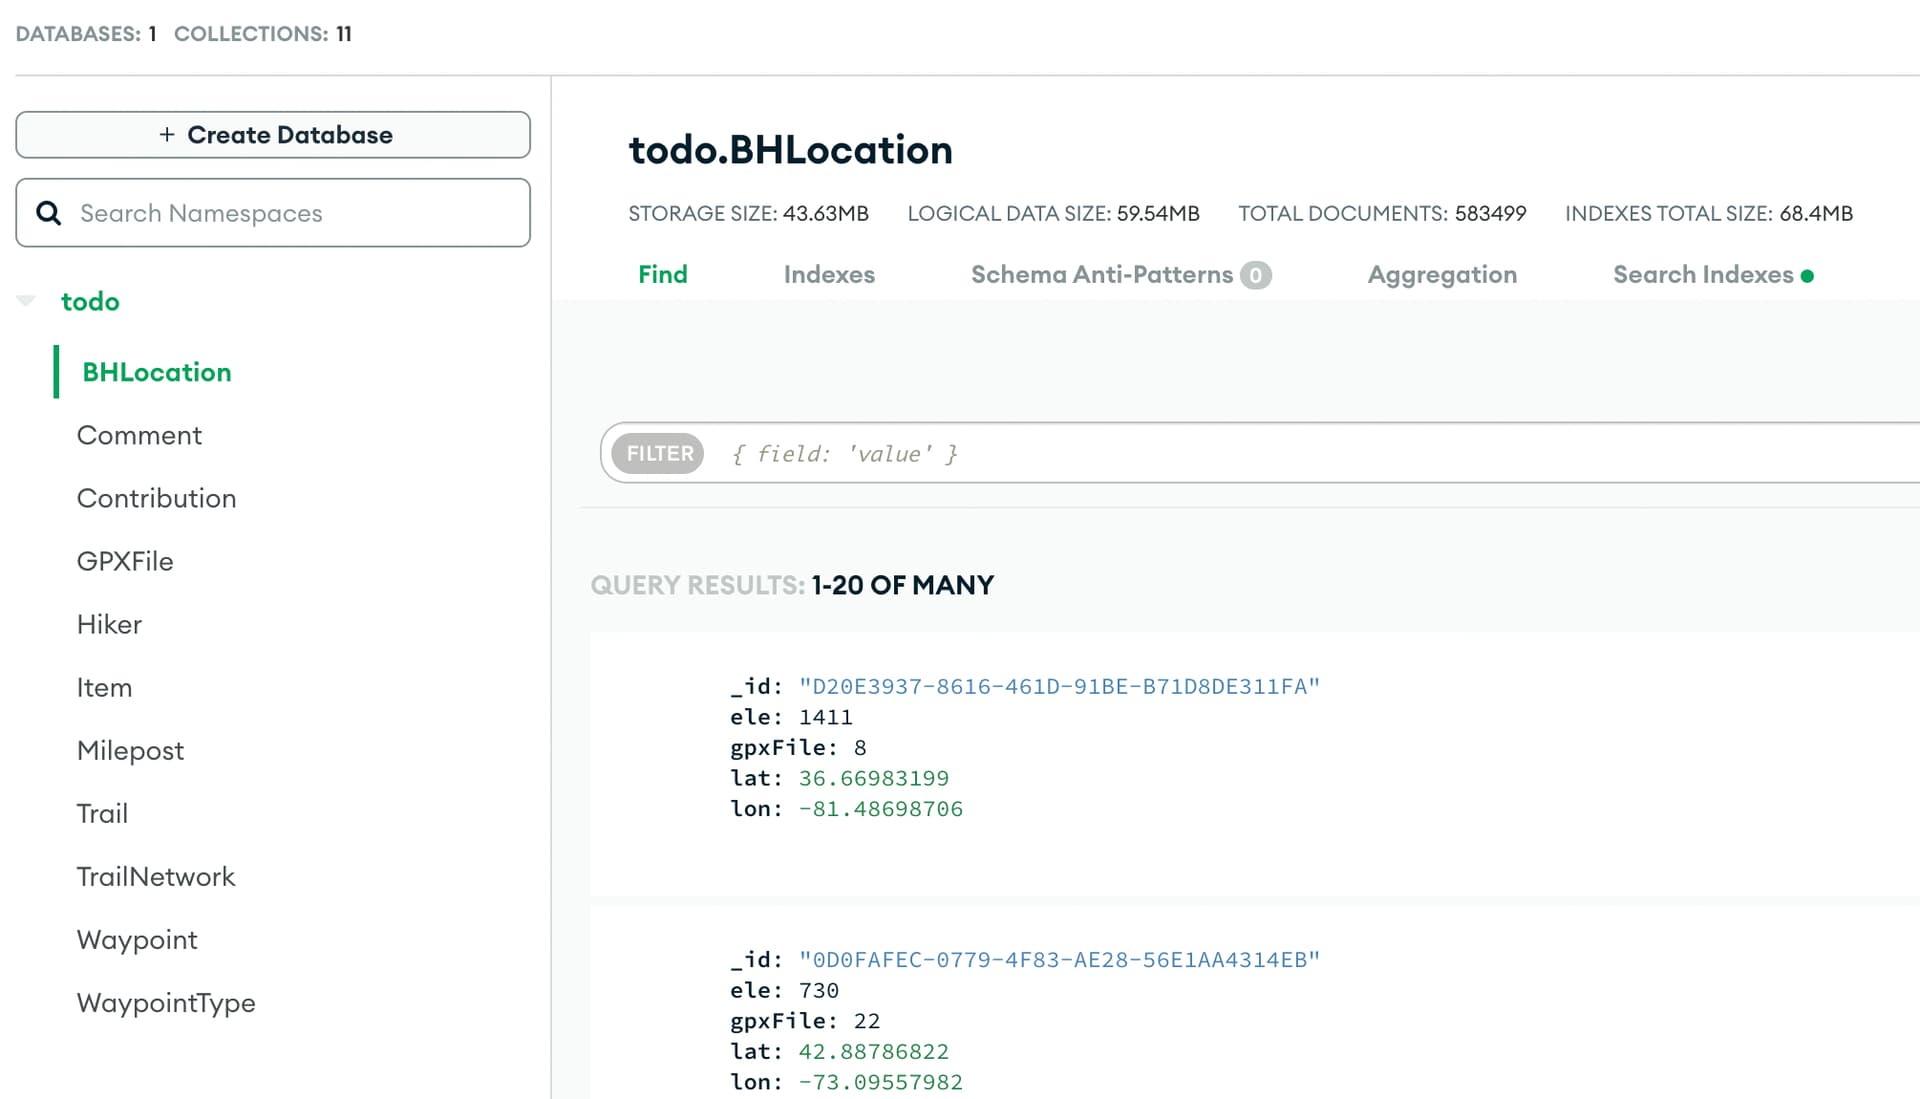
Task: Focus the Search Namespaces field
Action: point(290,213)
